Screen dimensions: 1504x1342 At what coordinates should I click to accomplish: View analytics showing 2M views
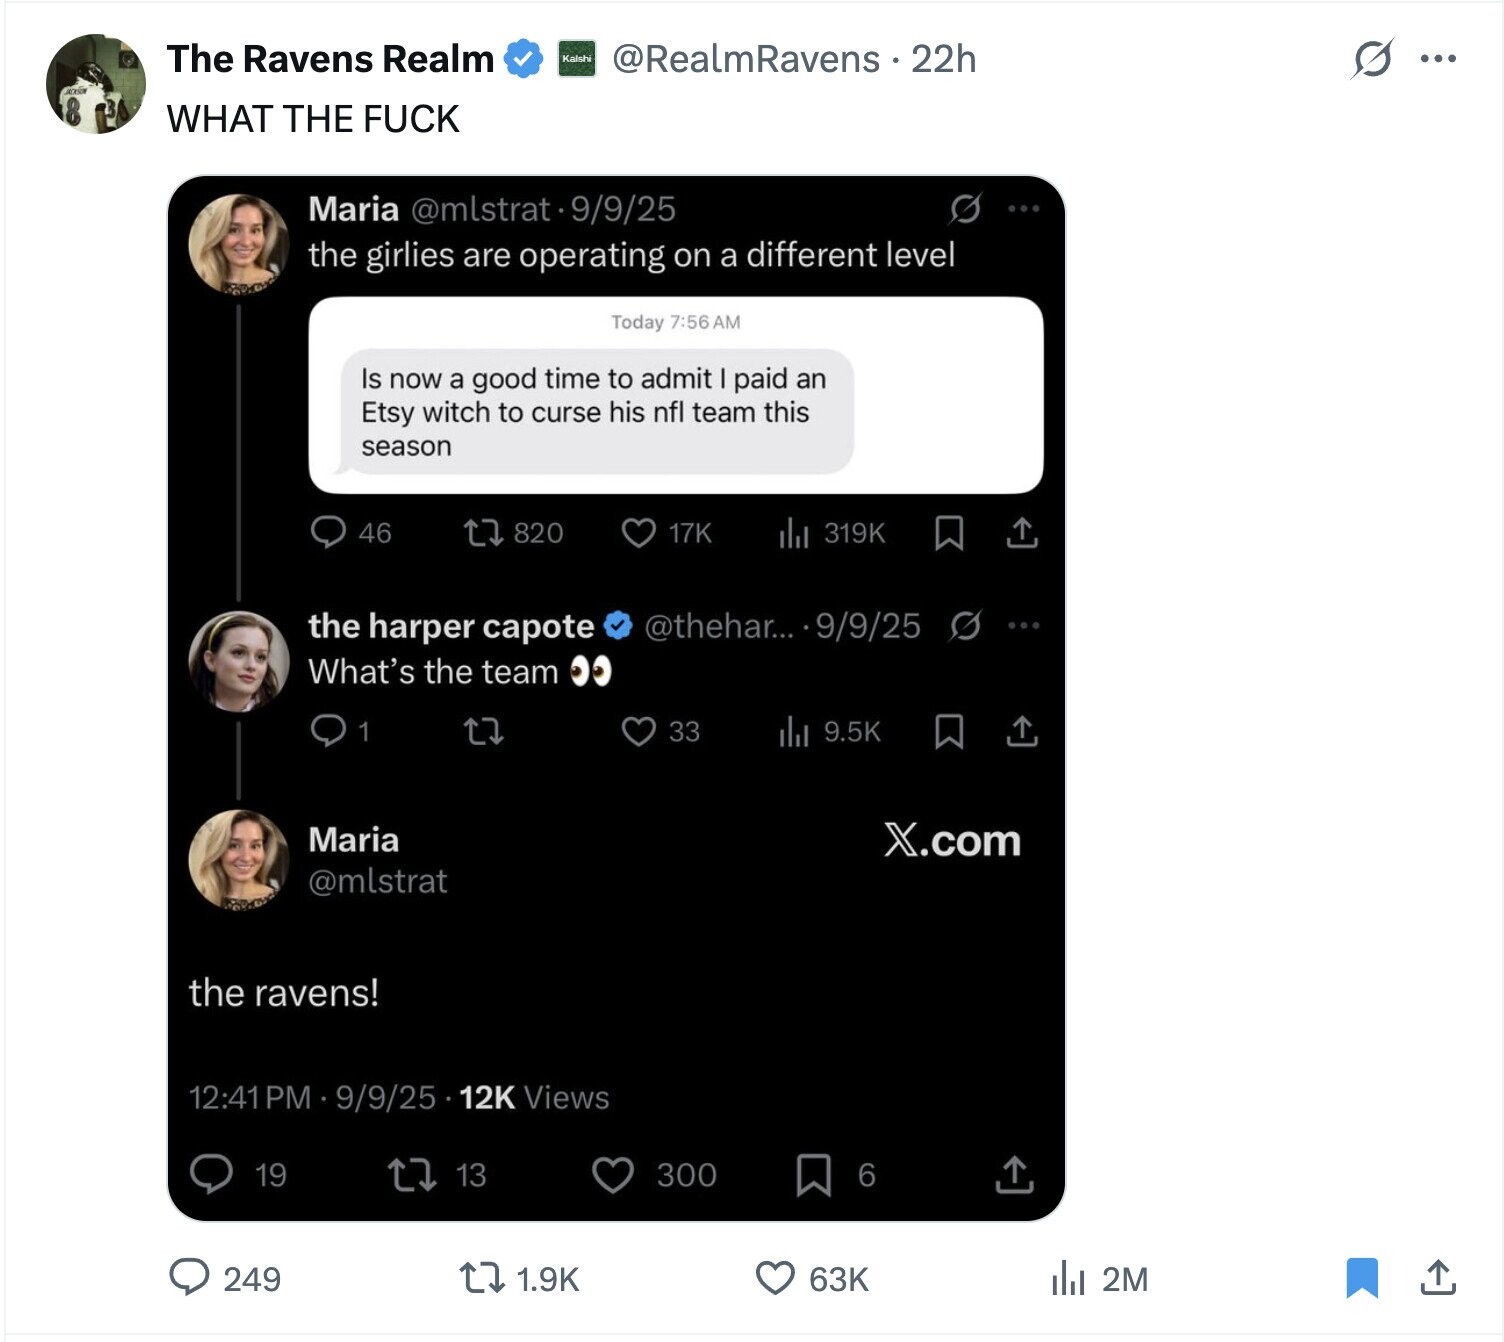pyautogui.click(x=1068, y=1278)
